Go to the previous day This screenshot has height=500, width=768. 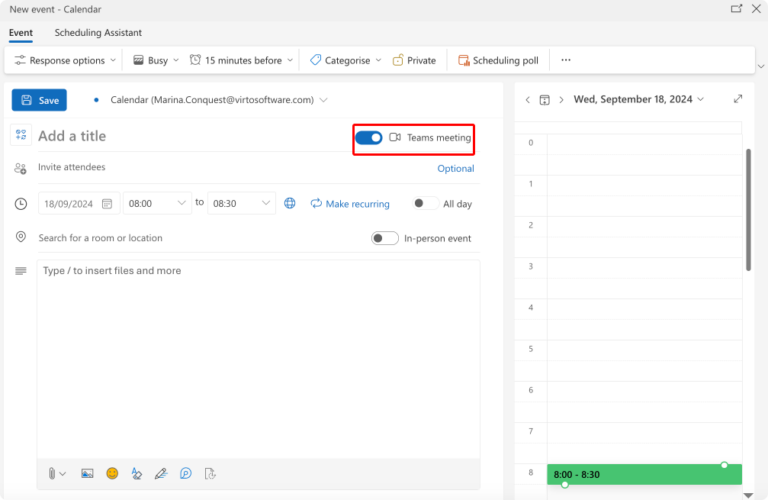point(528,100)
